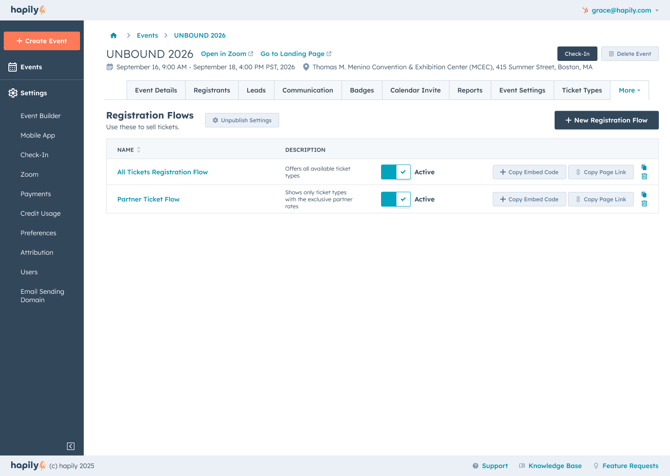Viewport: 670px width, 476px height.
Task: Click the Unpublish Settings button
Action: tap(242, 120)
